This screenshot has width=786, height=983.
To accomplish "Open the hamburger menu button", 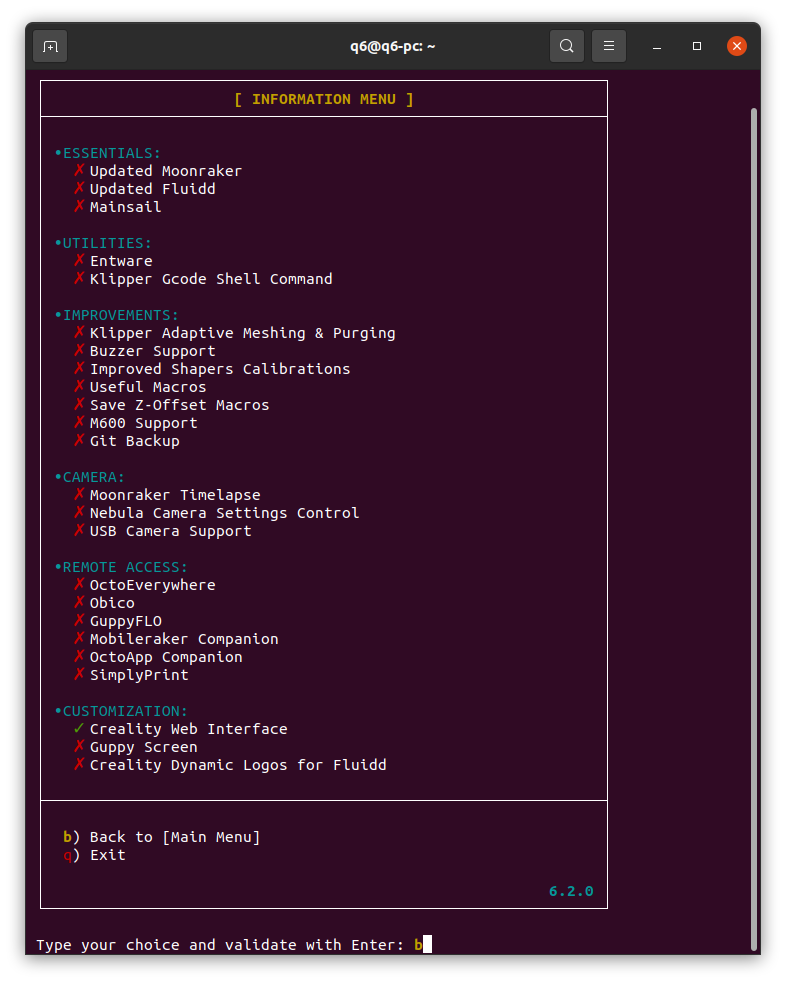I will [x=609, y=46].
